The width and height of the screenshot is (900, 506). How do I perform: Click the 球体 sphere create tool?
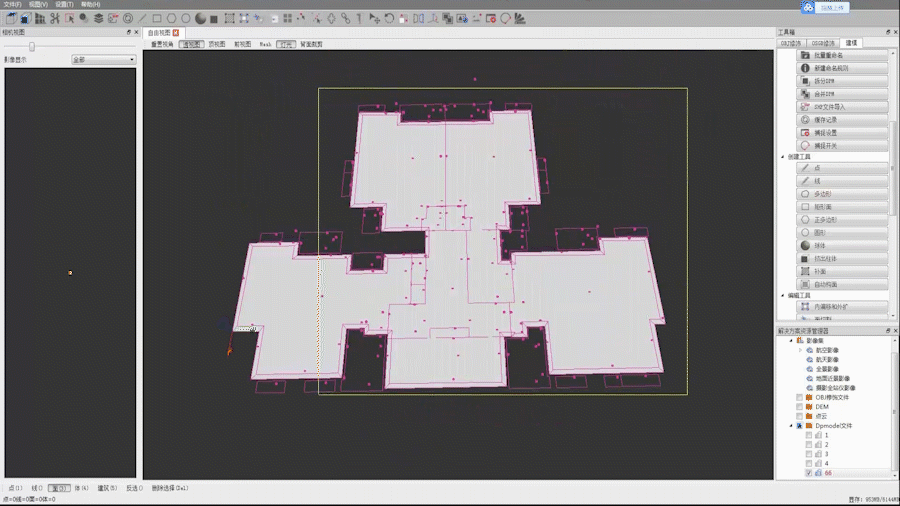pyautogui.click(x=842, y=246)
